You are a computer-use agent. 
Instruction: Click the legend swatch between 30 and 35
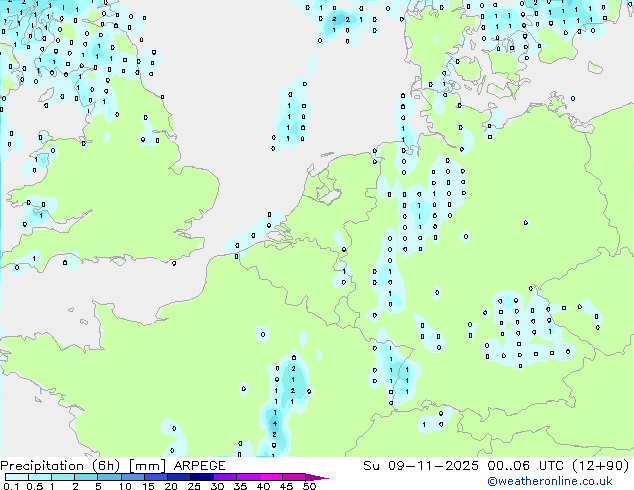click(225, 477)
